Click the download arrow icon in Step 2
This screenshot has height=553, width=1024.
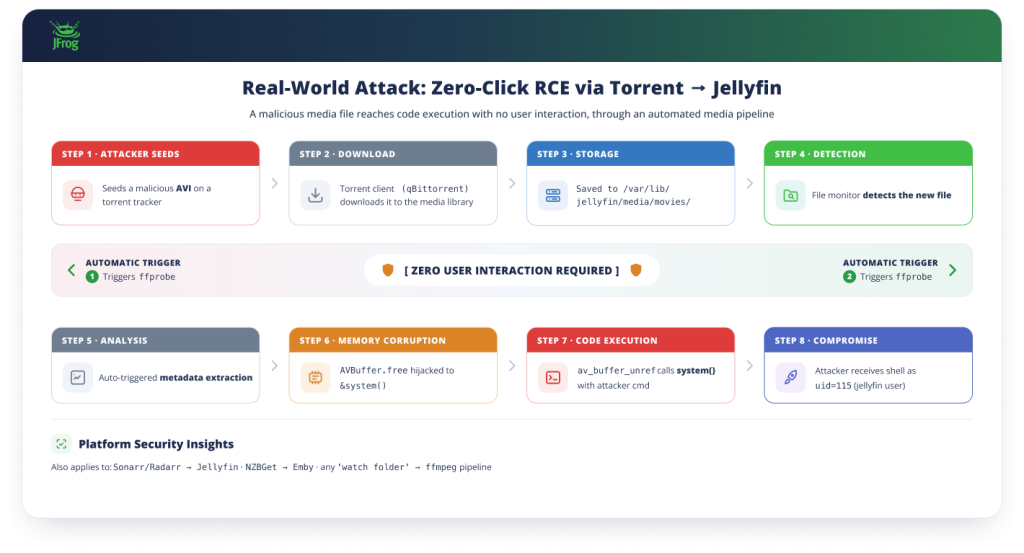coord(315,195)
